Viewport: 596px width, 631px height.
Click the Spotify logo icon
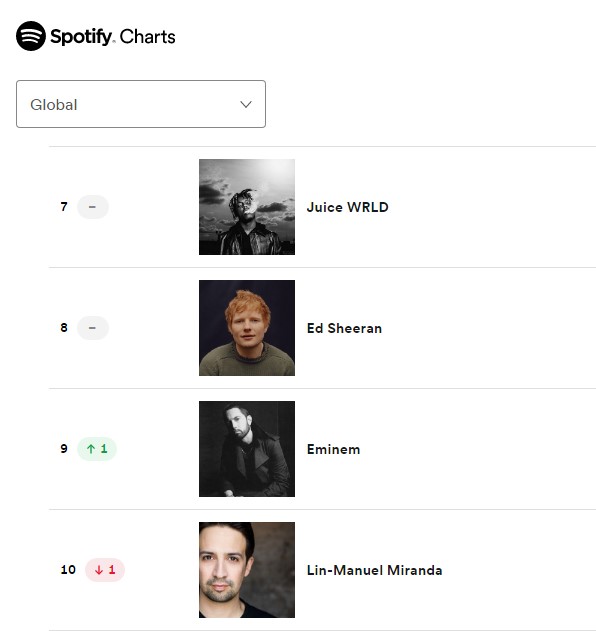[31, 36]
